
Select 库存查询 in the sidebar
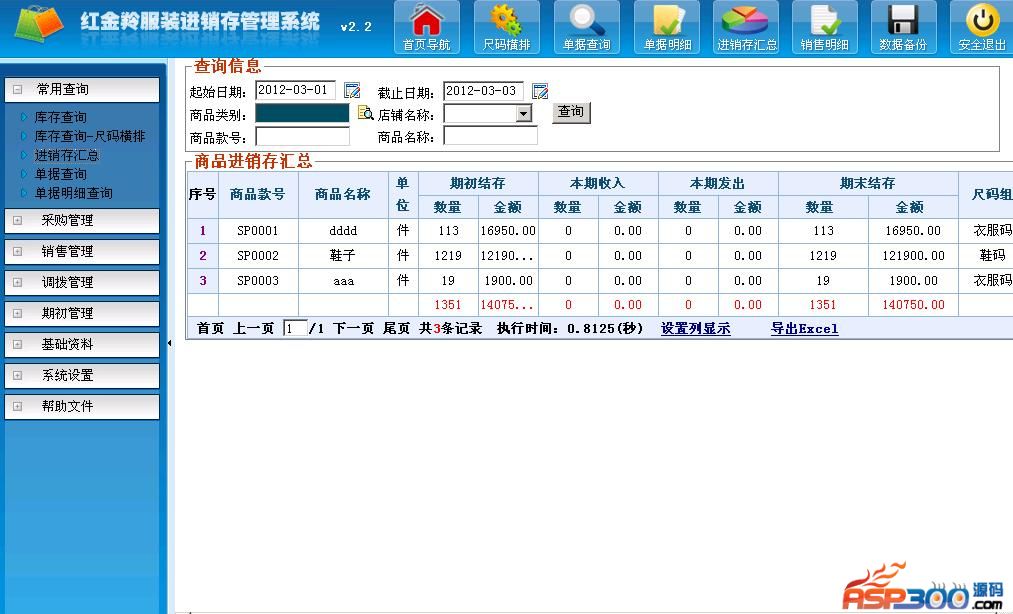coord(60,117)
